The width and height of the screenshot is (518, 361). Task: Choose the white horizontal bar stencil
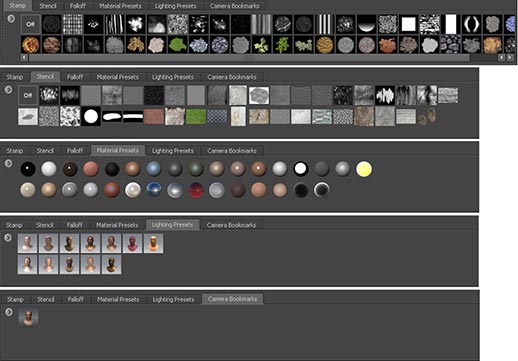pos(133,116)
